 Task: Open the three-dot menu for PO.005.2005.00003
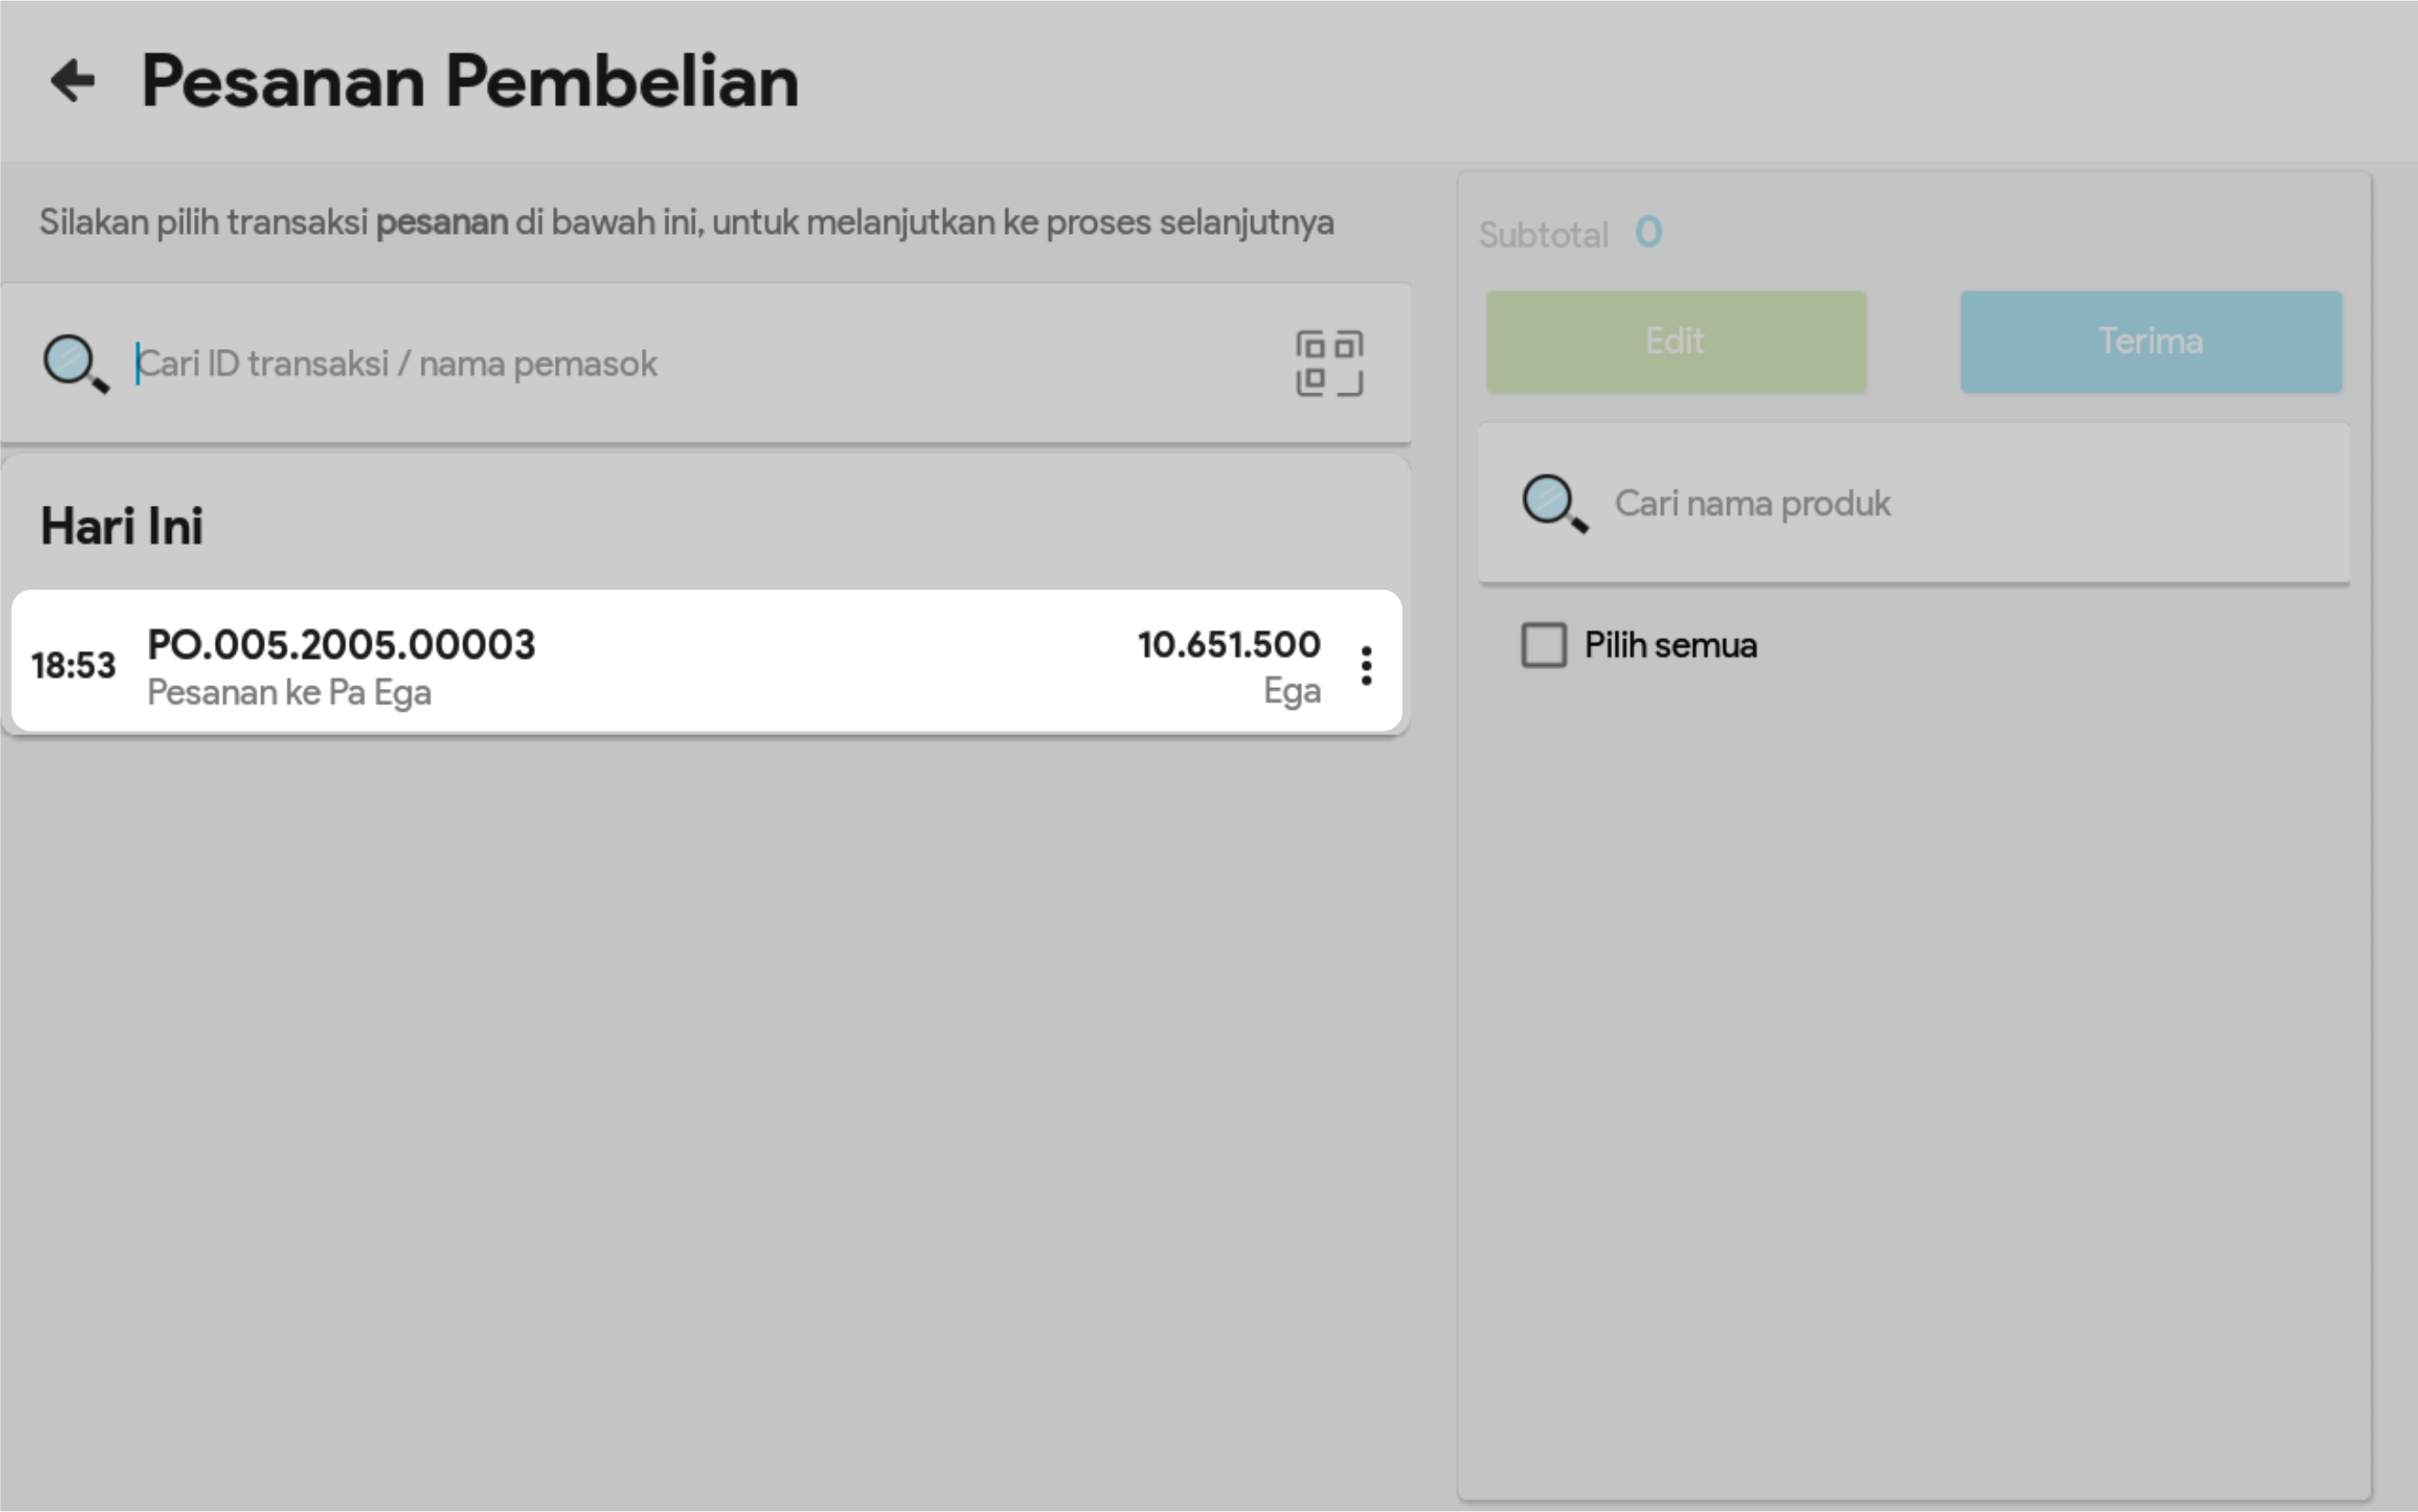1366,666
